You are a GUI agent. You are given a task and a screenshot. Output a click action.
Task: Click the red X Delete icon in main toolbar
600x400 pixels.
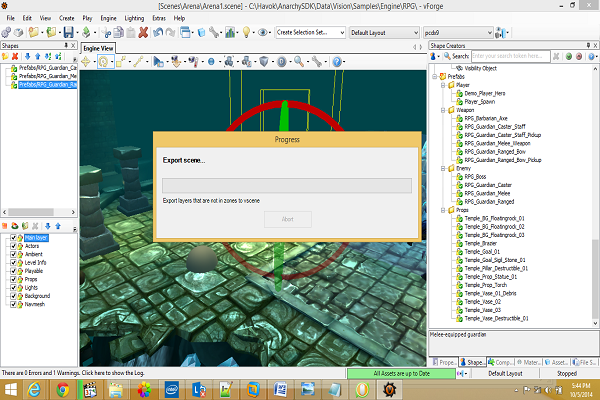(143, 33)
